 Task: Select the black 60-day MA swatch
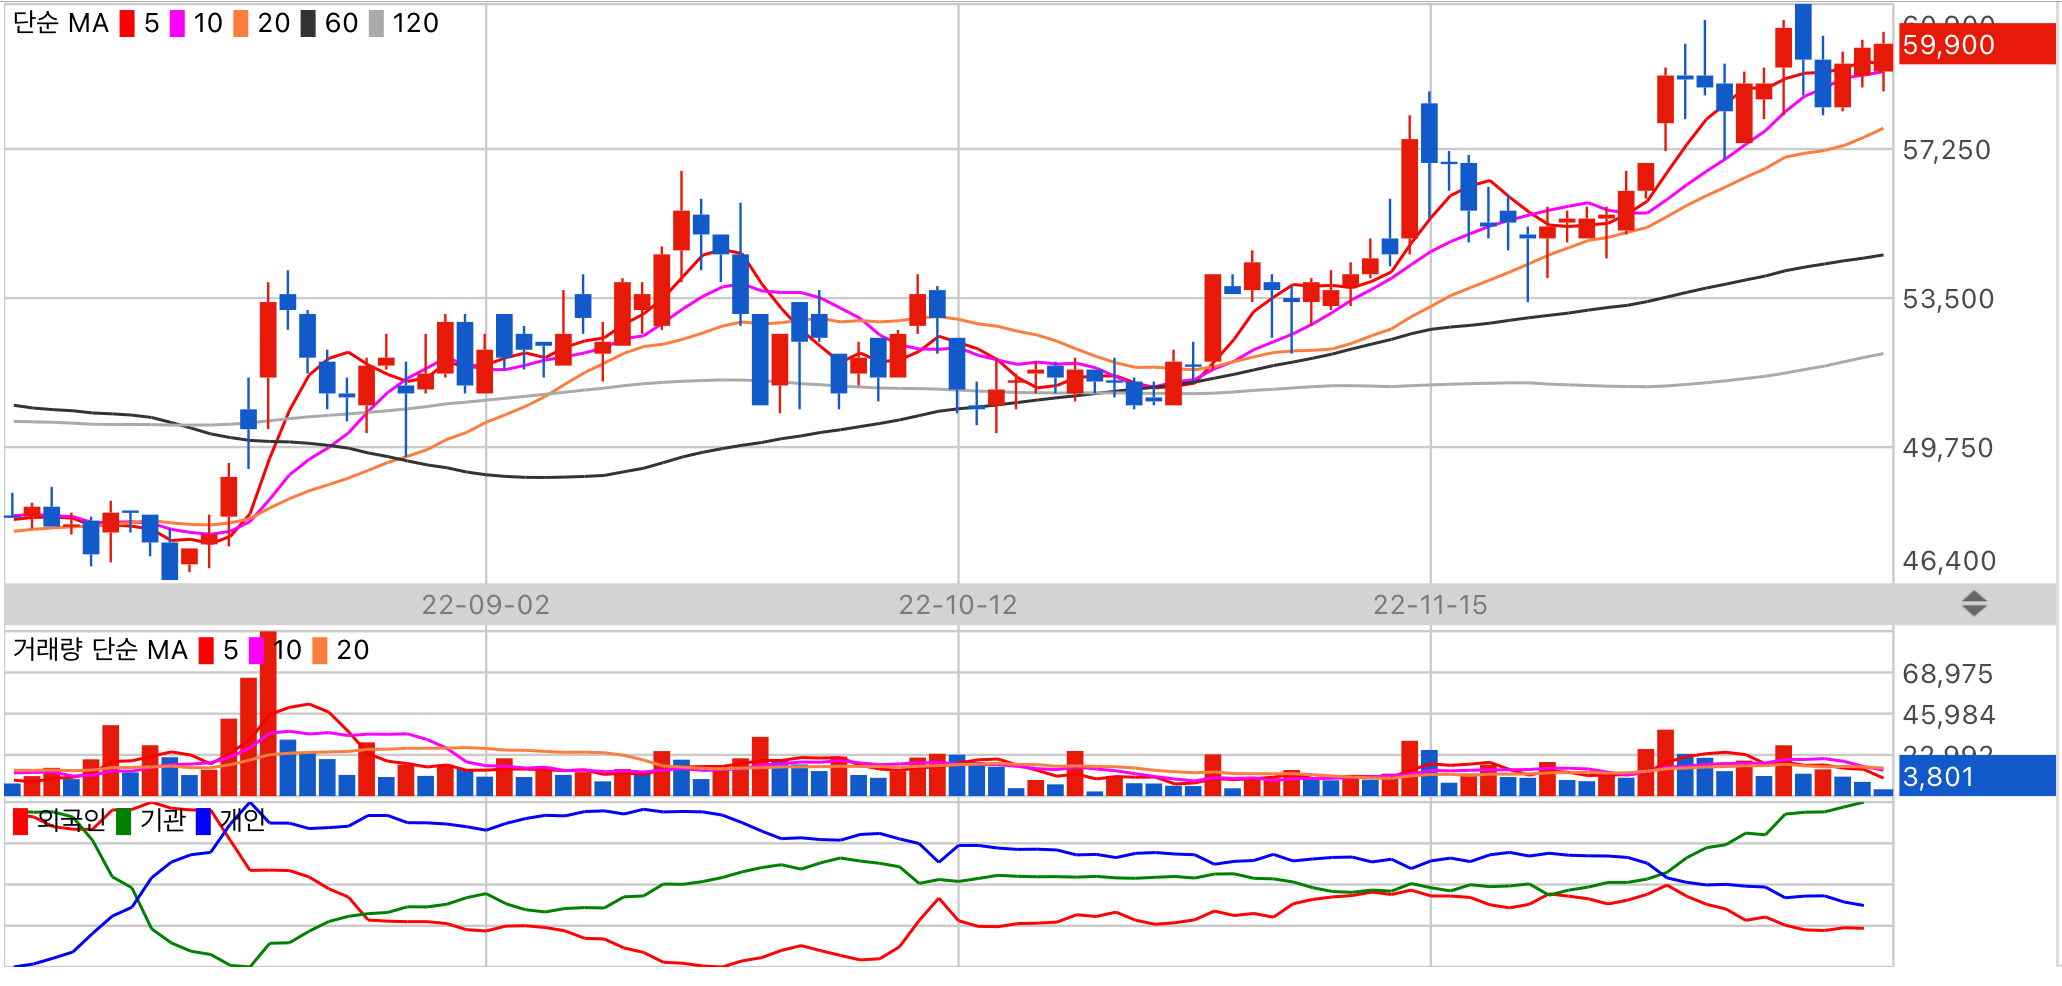(x=308, y=23)
